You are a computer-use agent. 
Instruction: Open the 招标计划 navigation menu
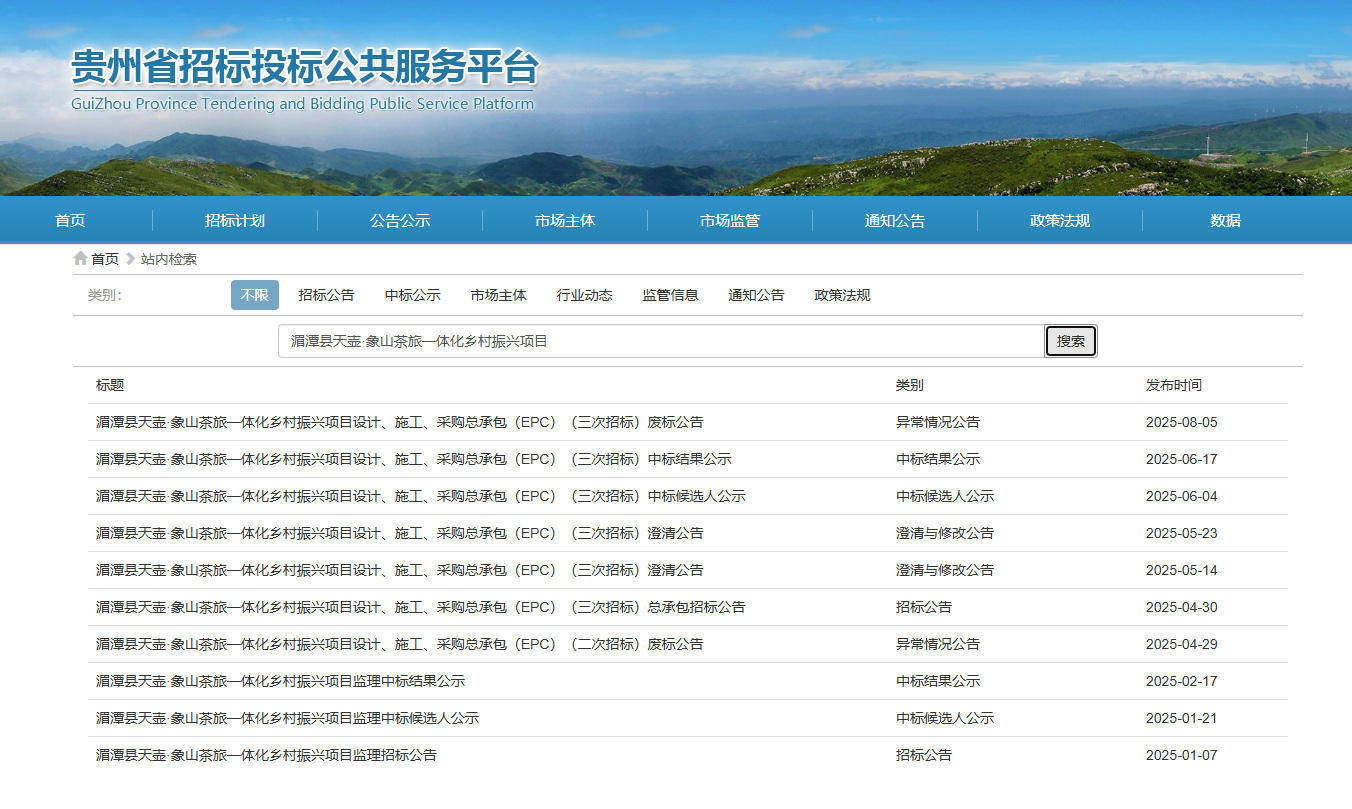tap(235, 221)
